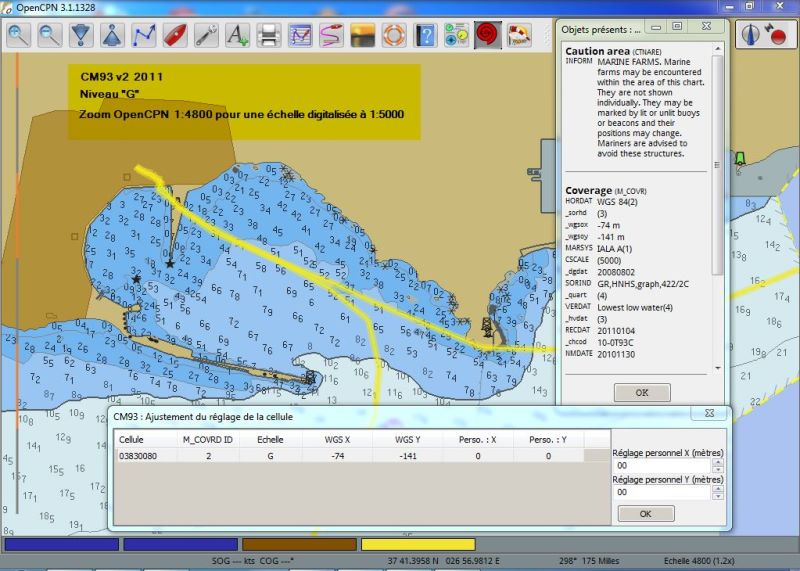Click the object list scrollbar down arrow
The width and height of the screenshot is (800, 571).
[718, 368]
